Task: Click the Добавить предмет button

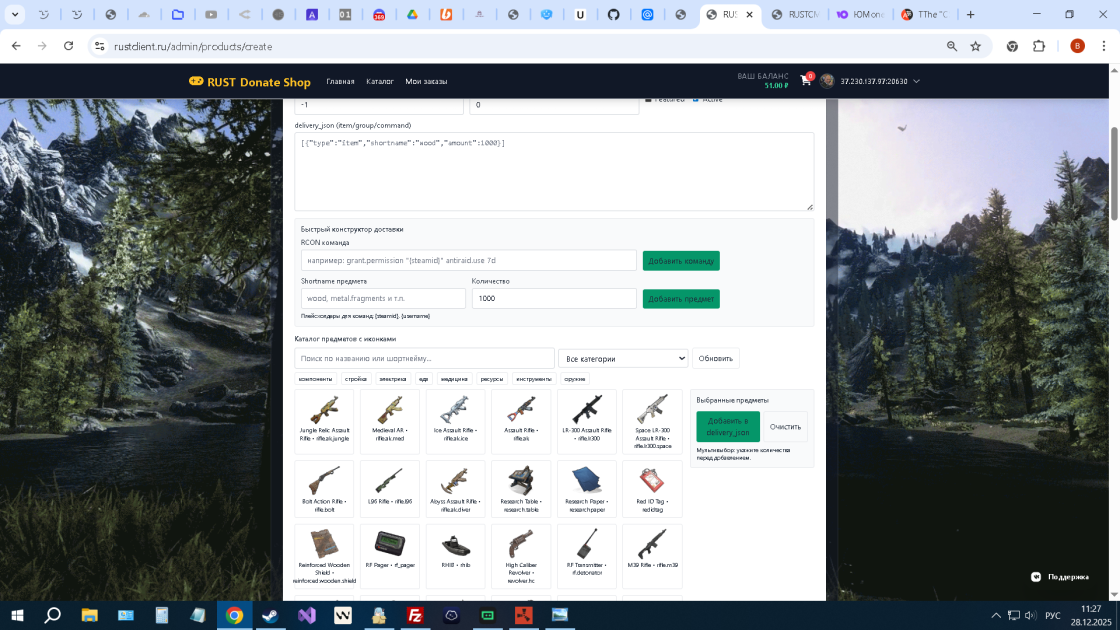Action: (x=681, y=299)
